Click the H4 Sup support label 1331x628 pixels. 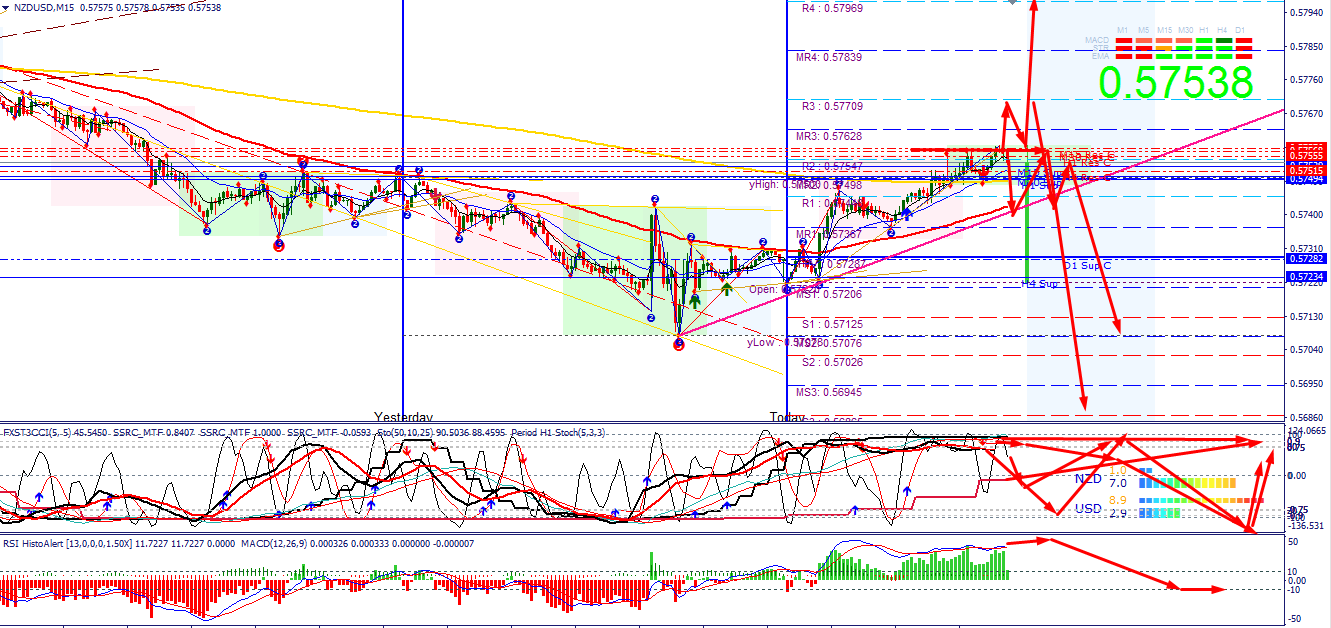[1040, 284]
